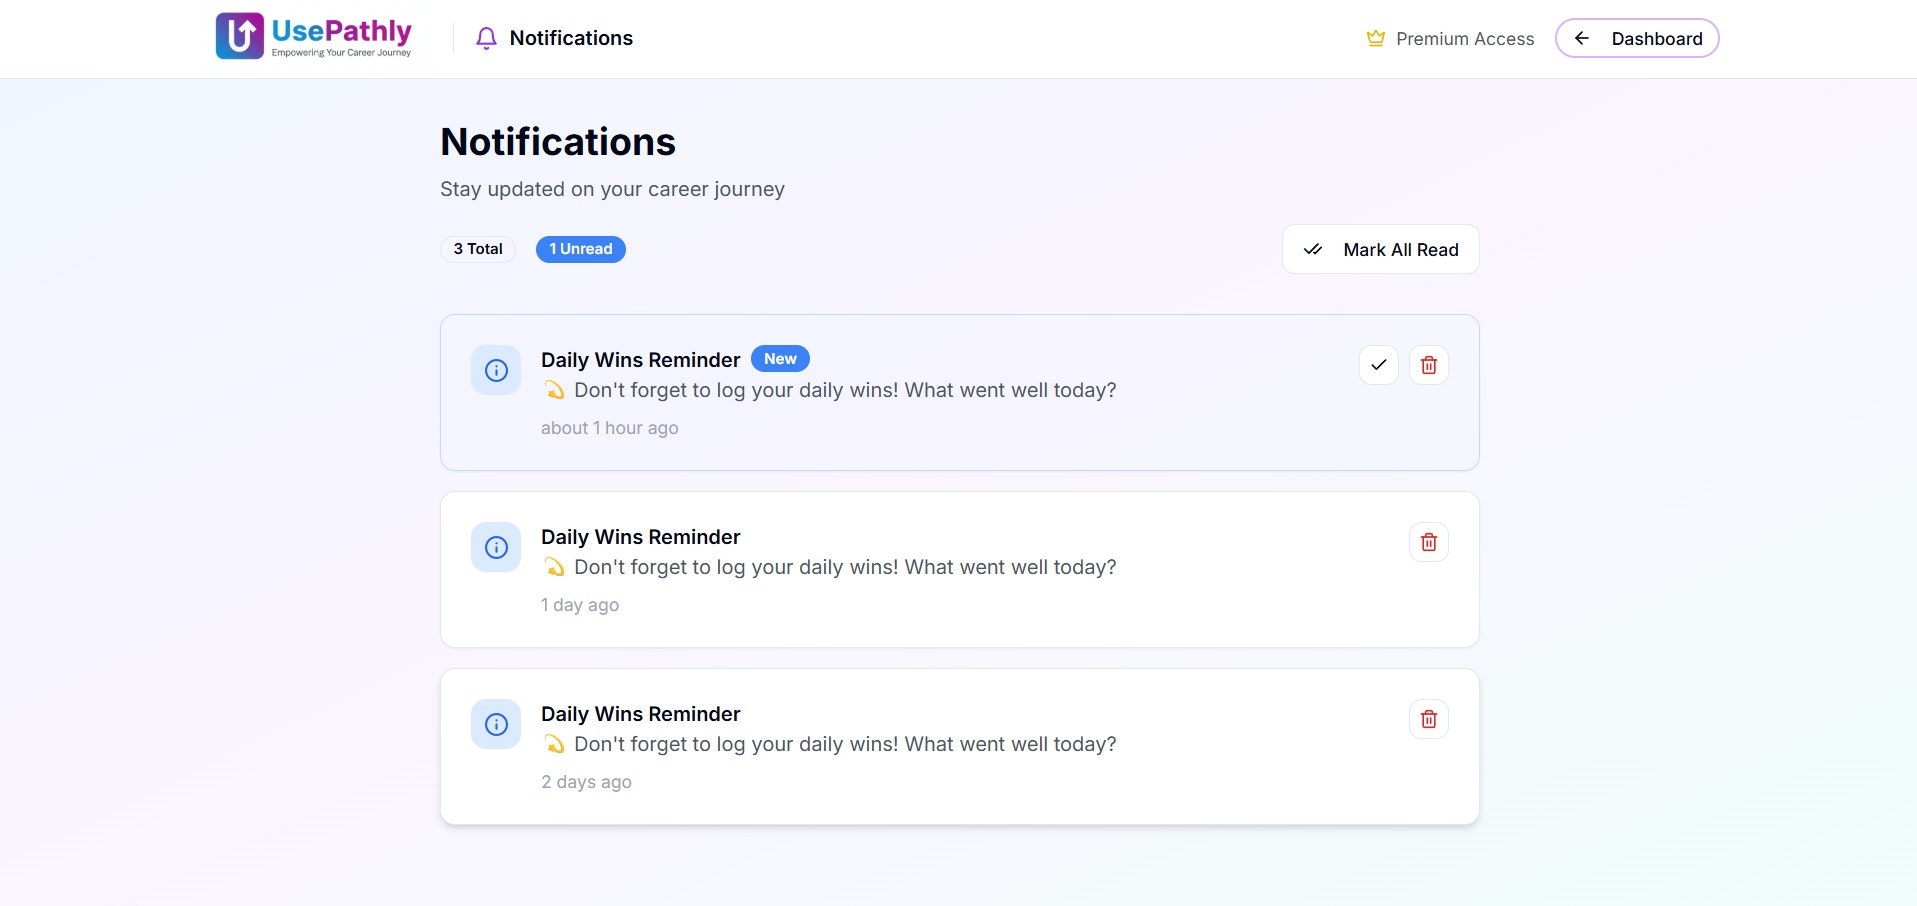Click the info icon on the 1 day ago reminder

click(496, 547)
